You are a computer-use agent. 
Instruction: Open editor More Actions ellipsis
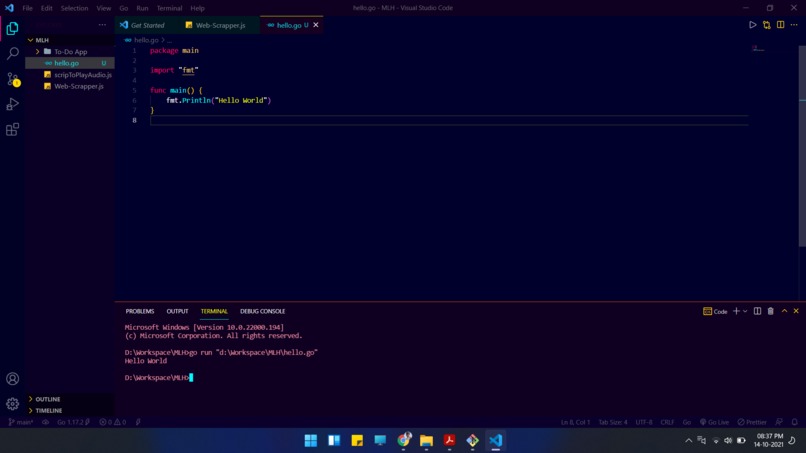pos(794,25)
